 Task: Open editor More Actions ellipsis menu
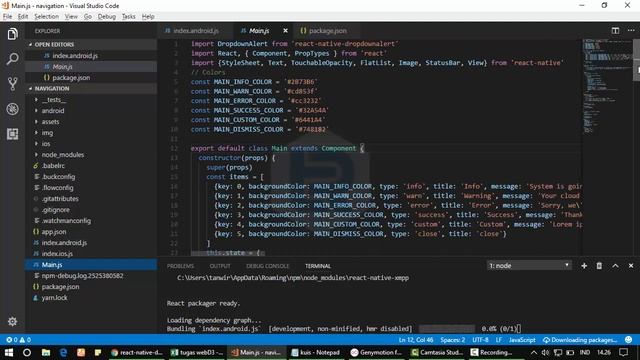tap(631, 31)
